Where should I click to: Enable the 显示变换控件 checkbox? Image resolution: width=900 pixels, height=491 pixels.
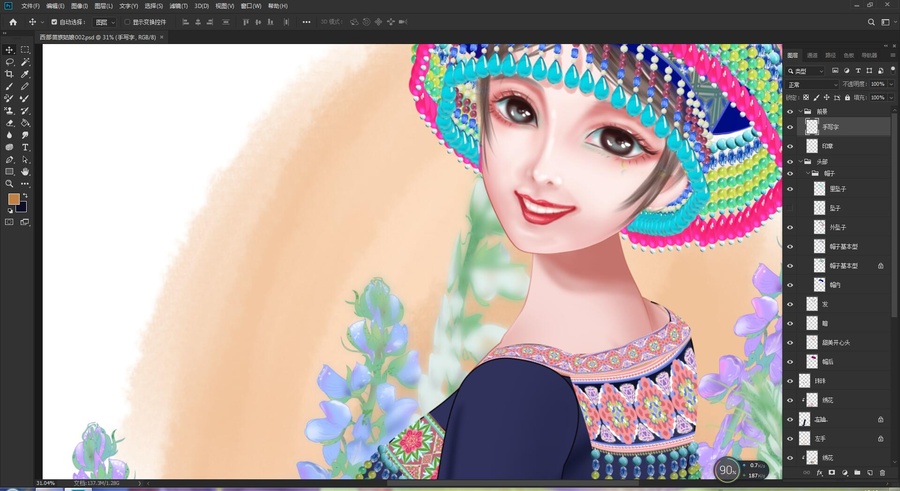[x=127, y=22]
